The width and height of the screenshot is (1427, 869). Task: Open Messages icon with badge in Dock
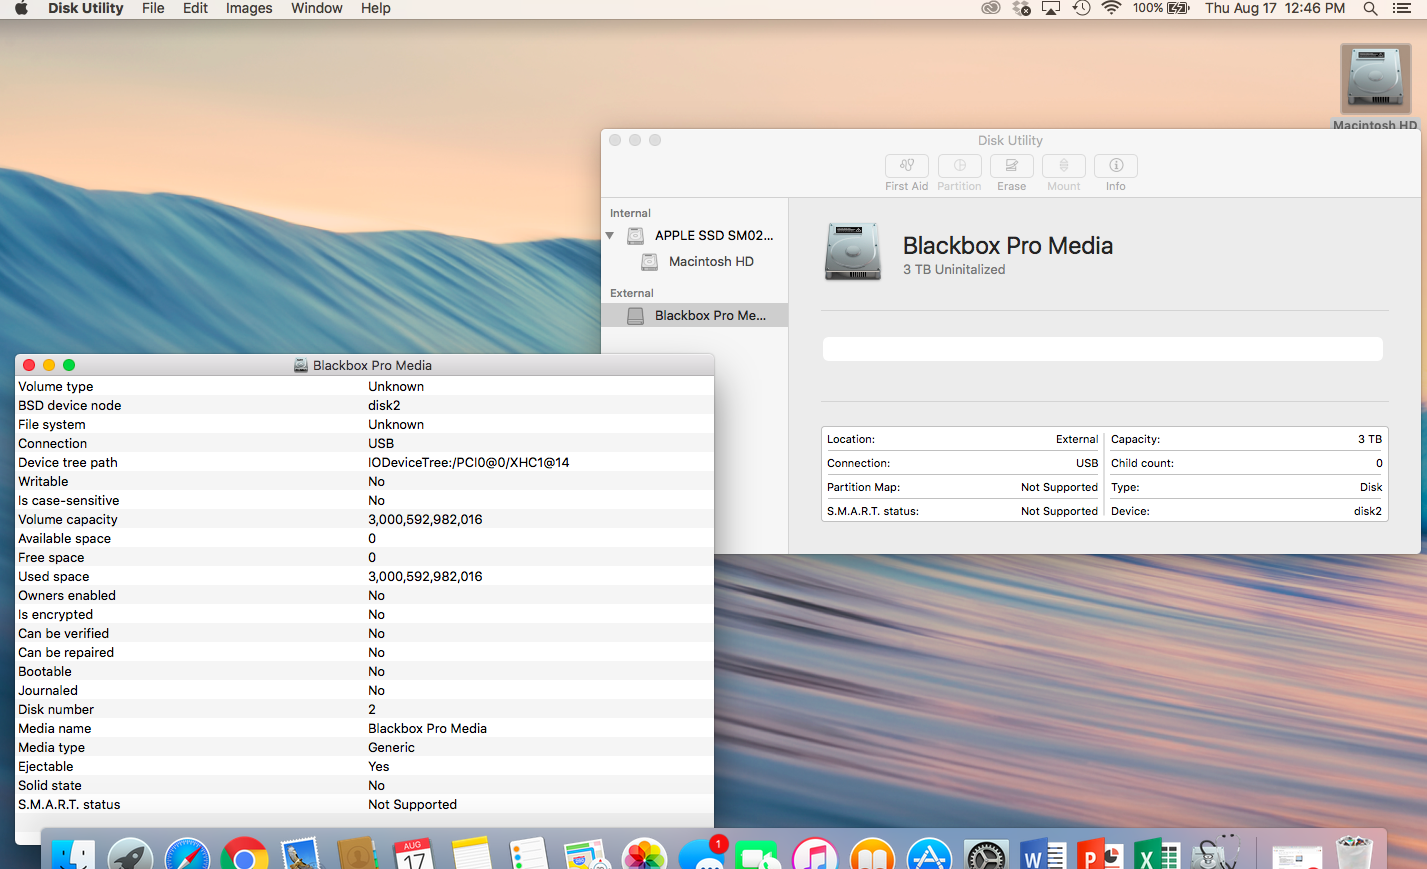click(702, 855)
